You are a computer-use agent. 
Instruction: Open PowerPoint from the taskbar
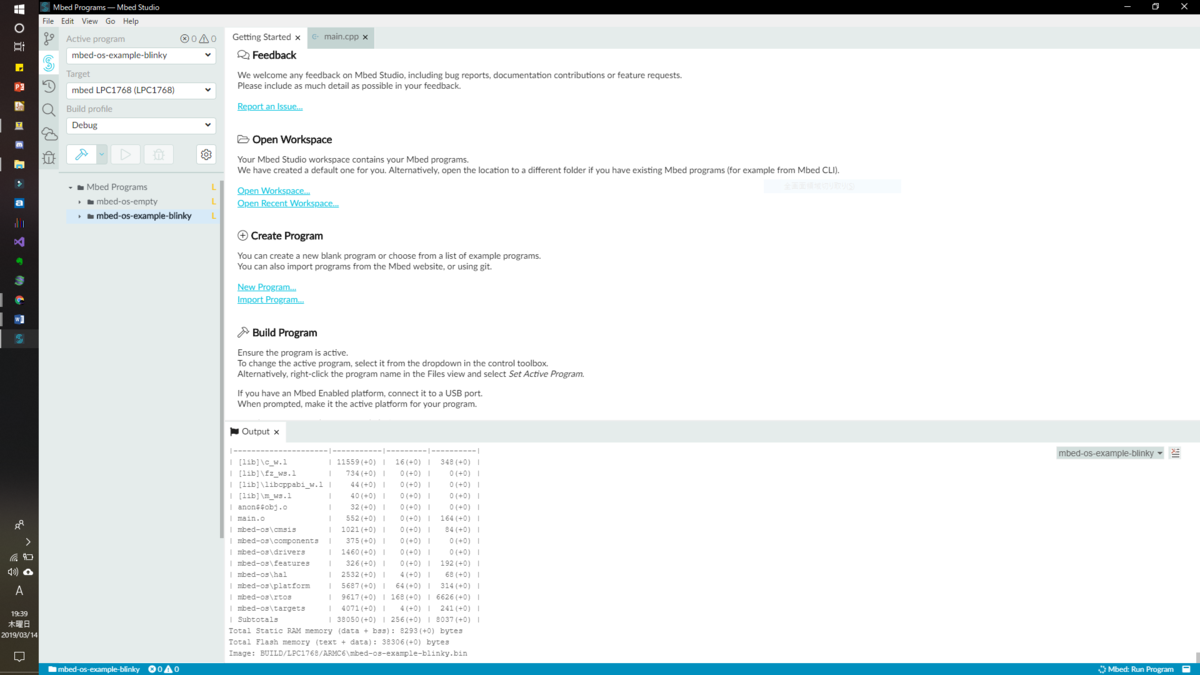click(19, 87)
